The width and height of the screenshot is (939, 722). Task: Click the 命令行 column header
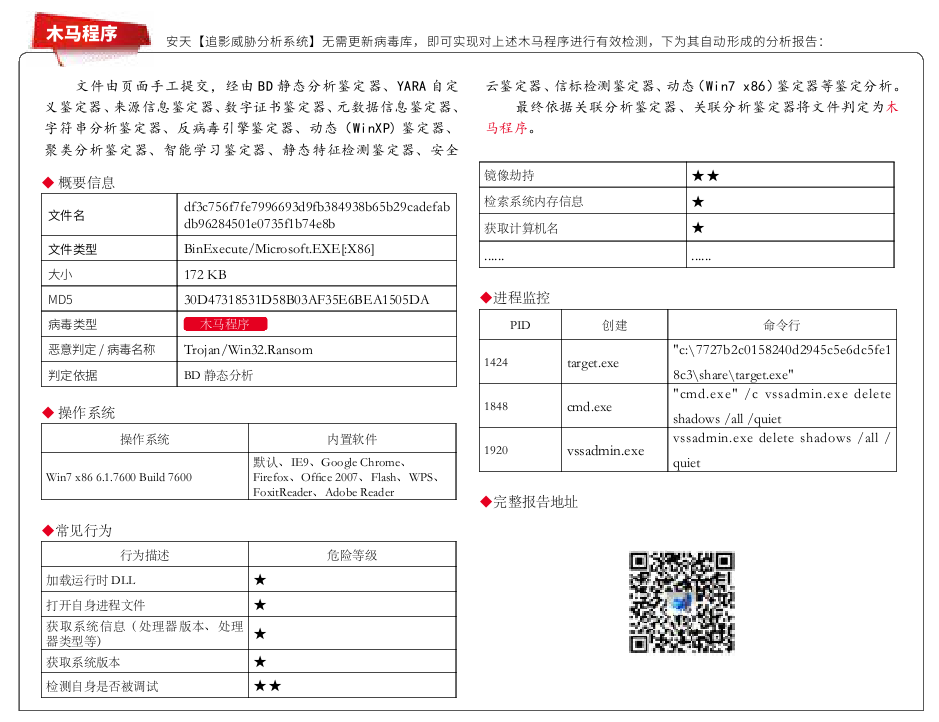pos(781,325)
